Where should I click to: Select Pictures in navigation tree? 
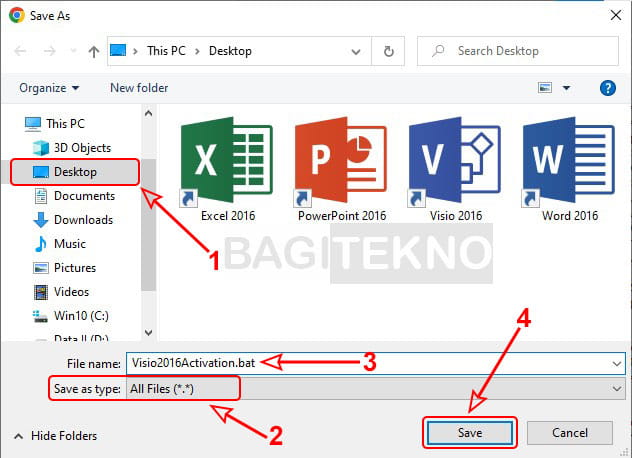click(64, 268)
